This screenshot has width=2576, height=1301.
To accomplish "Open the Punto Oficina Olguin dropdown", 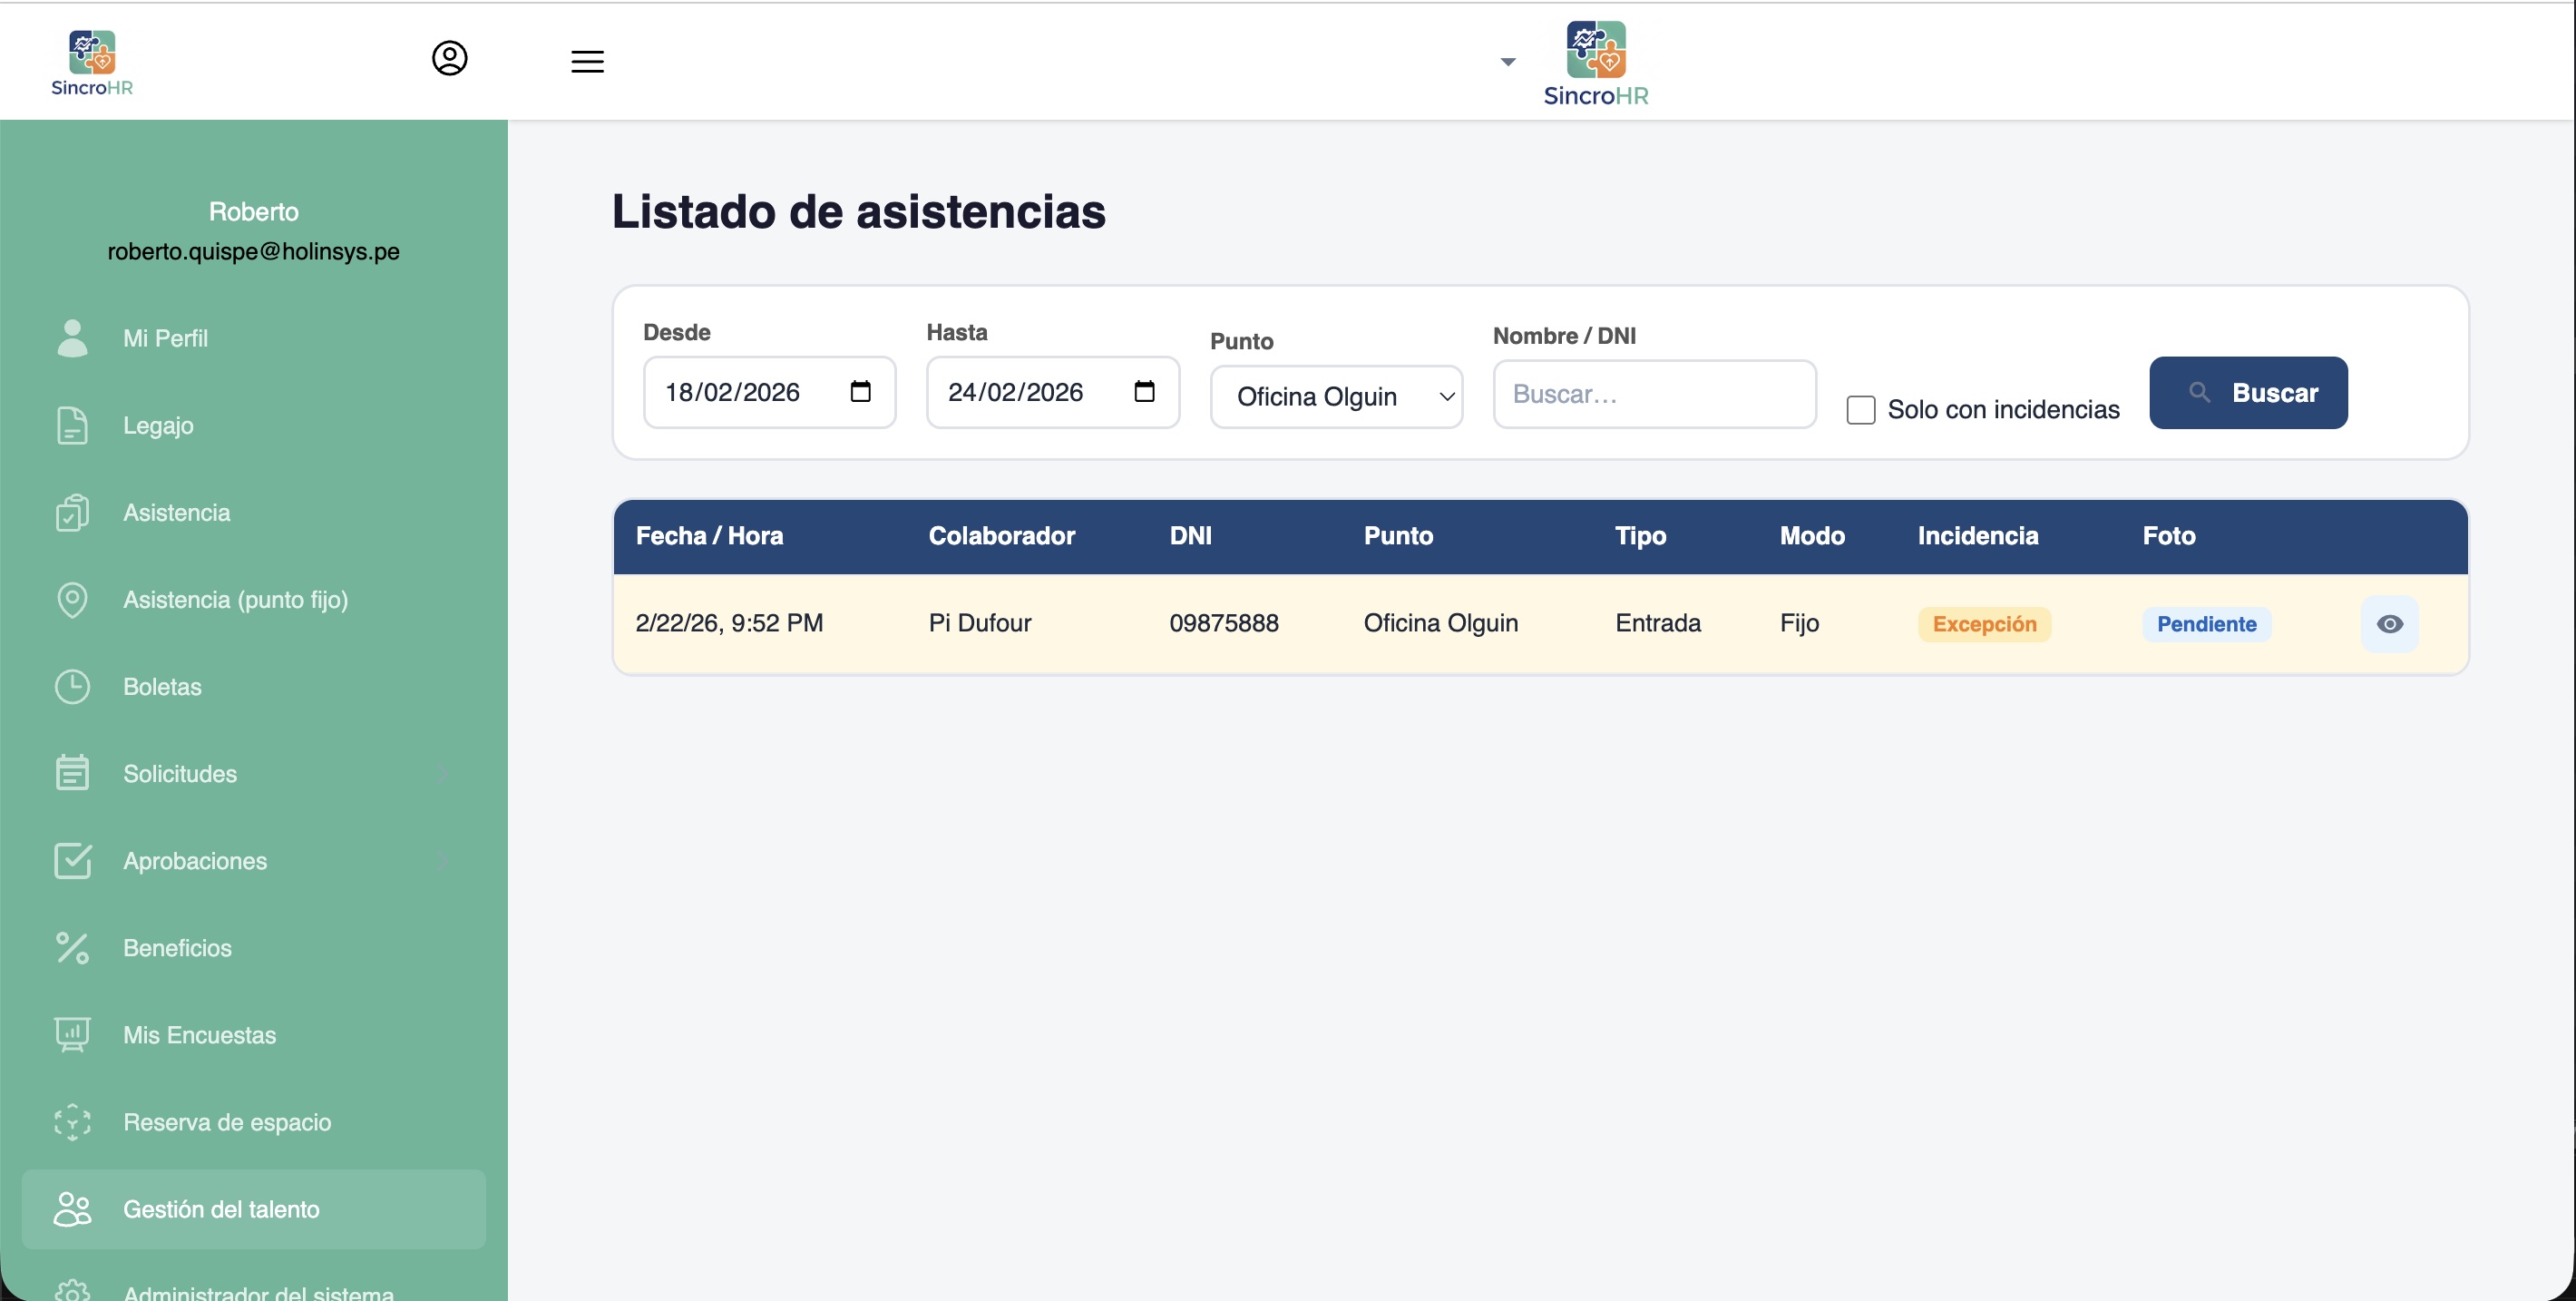I will click(1336, 397).
